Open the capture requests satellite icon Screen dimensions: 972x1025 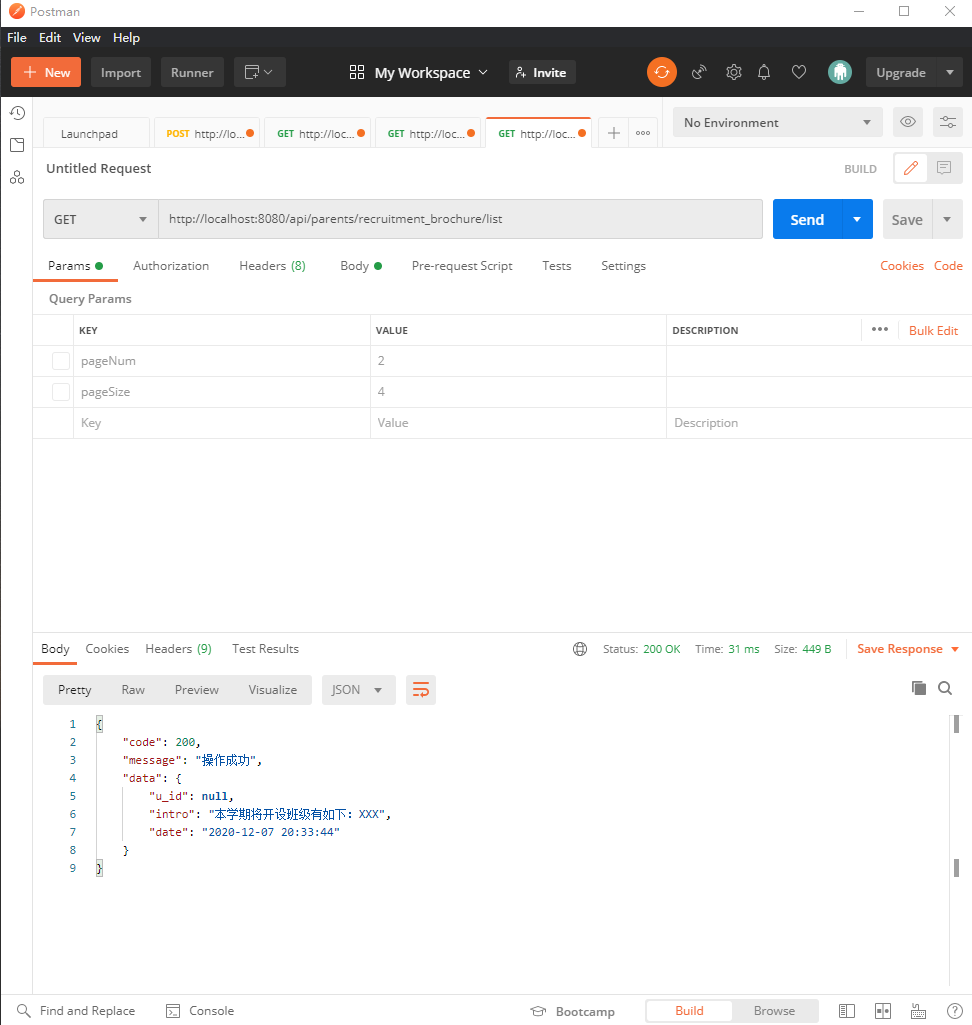point(699,72)
